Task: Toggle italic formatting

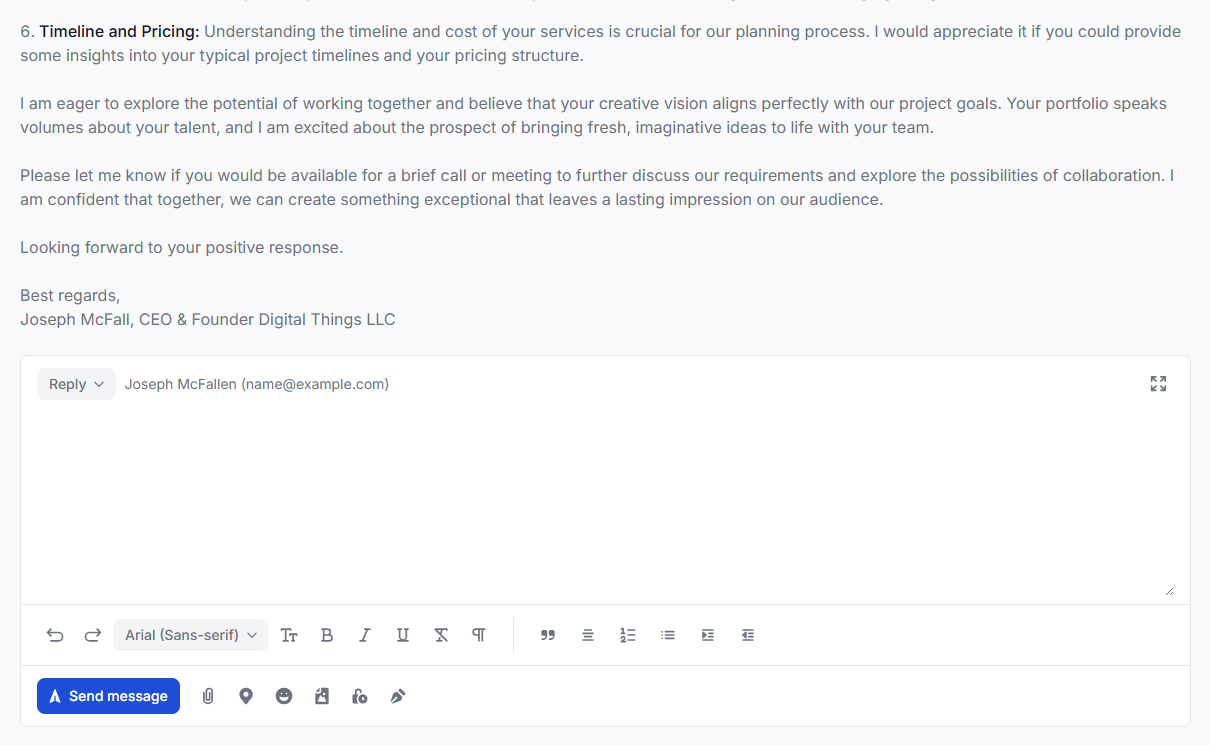Action: pyautogui.click(x=365, y=635)
